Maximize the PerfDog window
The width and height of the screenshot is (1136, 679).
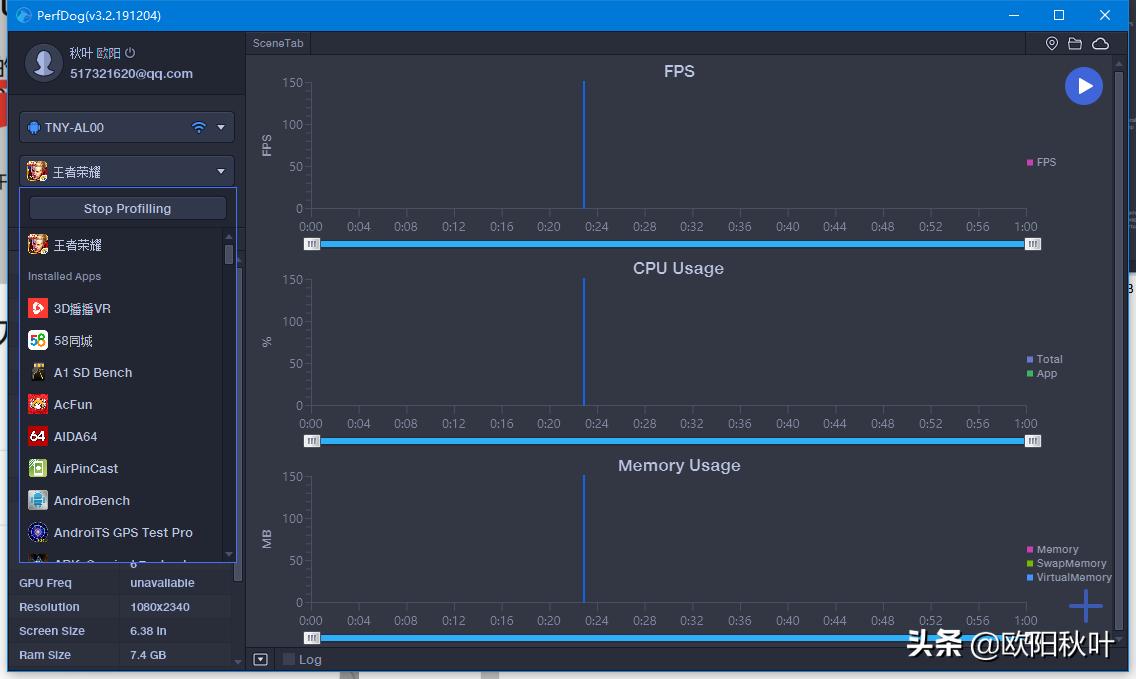pyautogui.click(x=1058, y=15)
